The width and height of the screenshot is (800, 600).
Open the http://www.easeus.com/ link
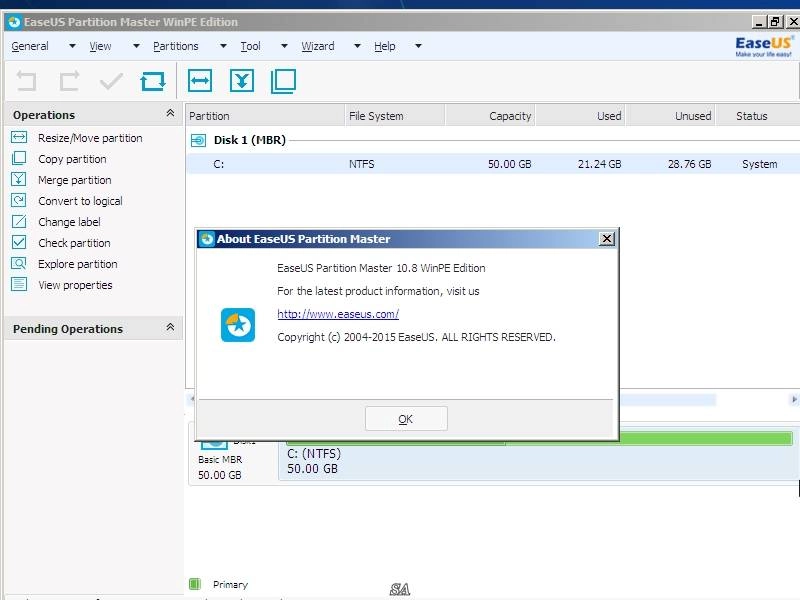(x=338, y=314)
